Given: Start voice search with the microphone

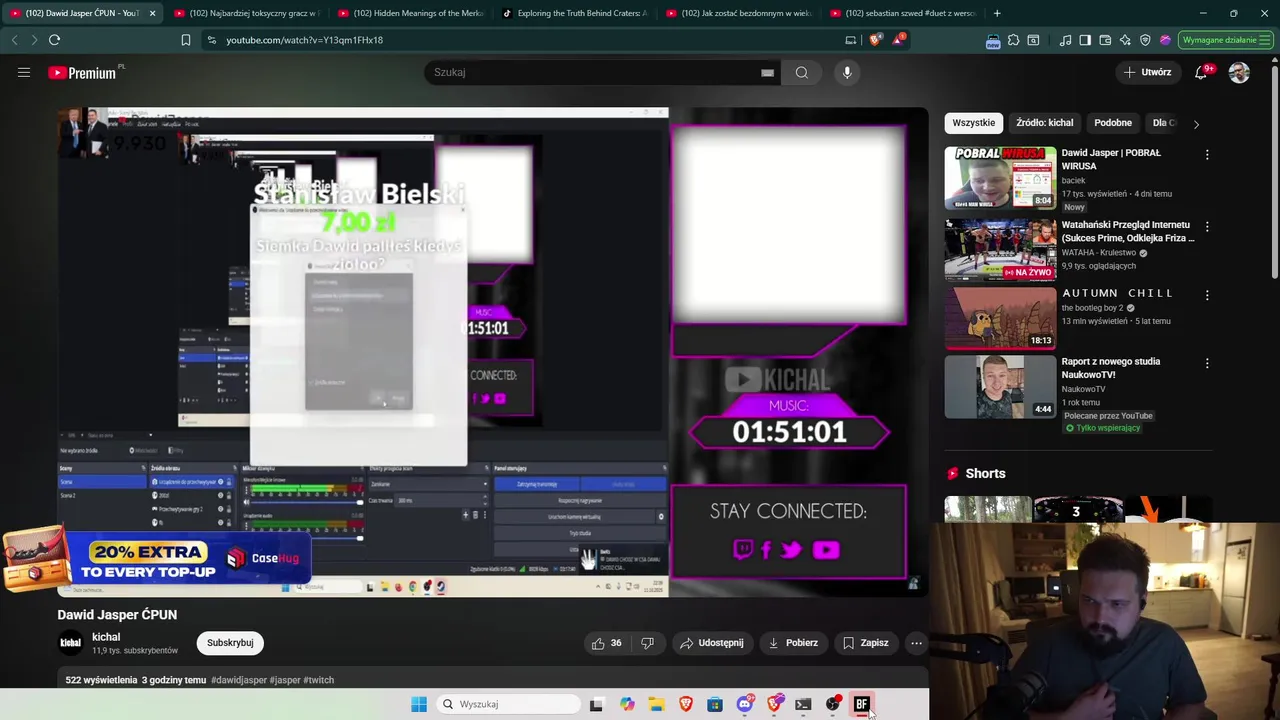Looking at the screenshot, I should pos(847,72).
